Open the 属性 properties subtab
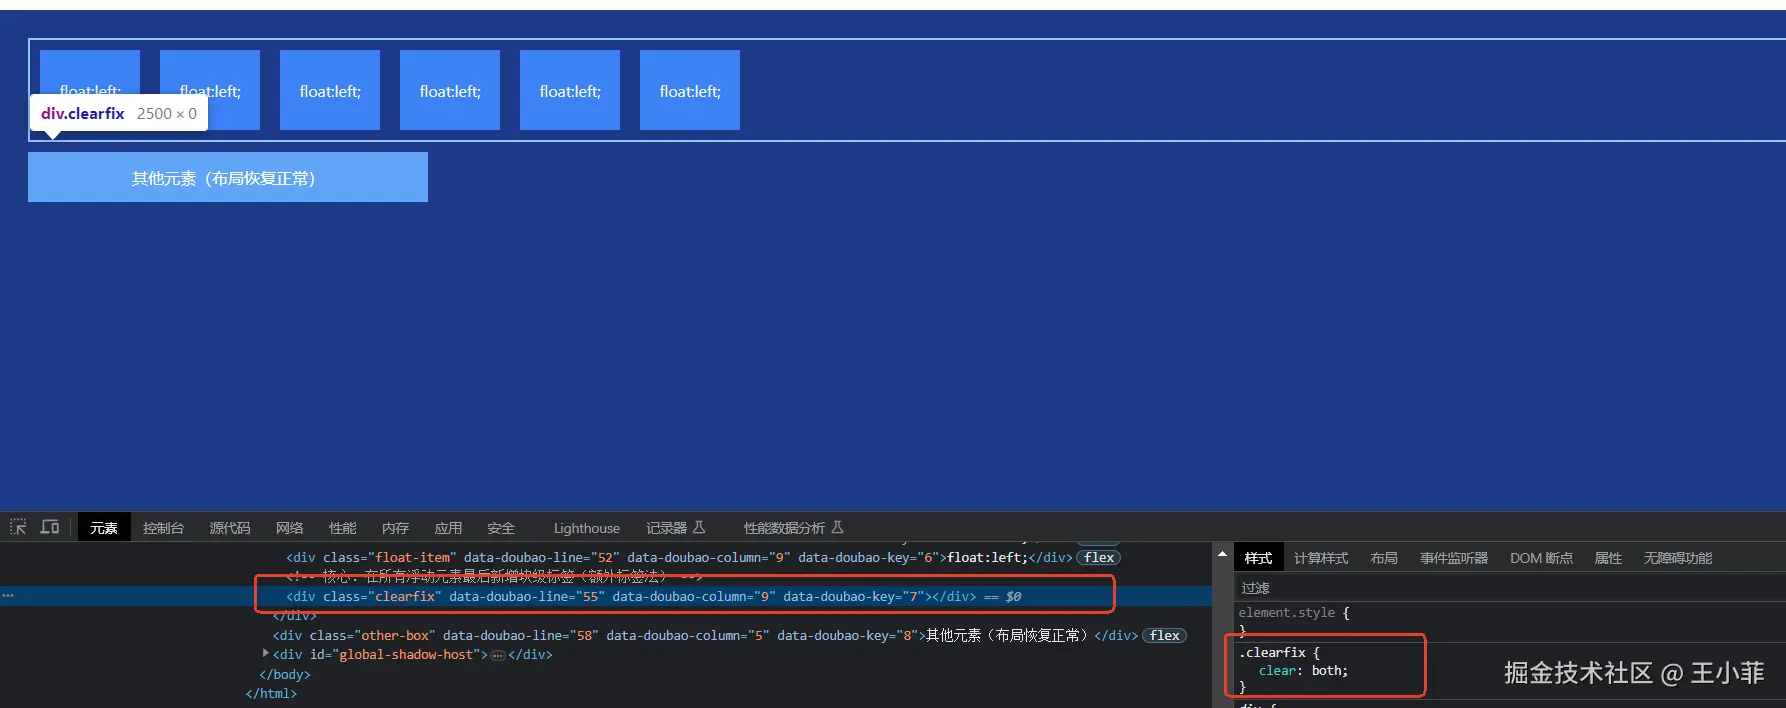 coord(1608,558)
